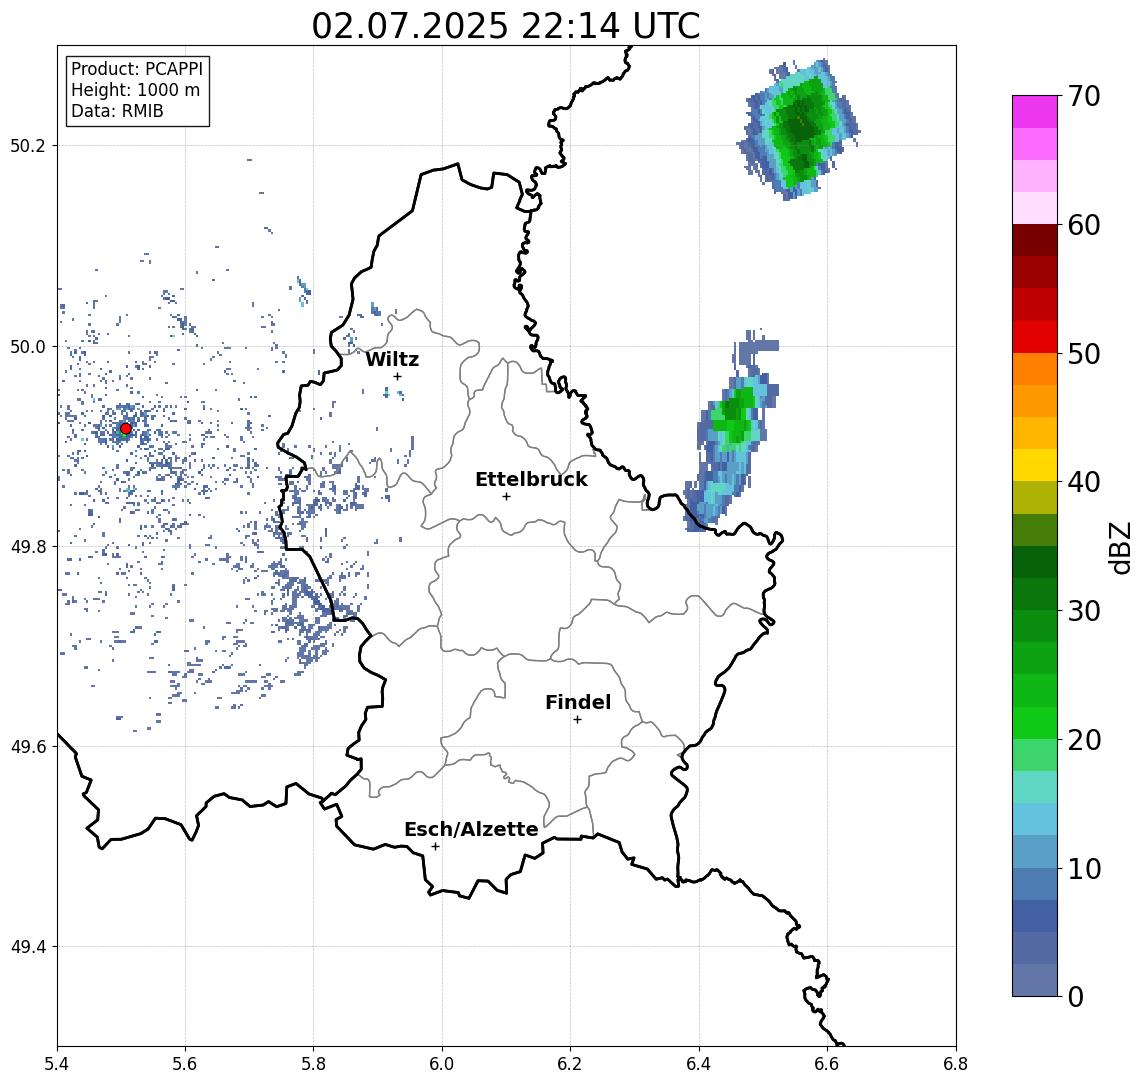This screenshot has width=1145, height=1084.
Task: Click the colorbar tick label 30
Action: pyautogui.click(x=1084, y=610)
